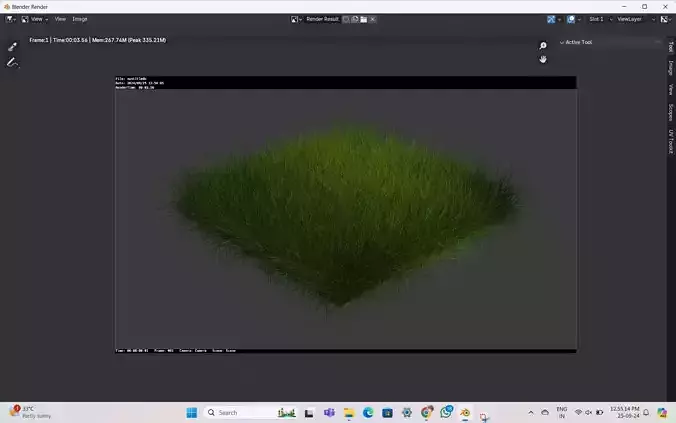
Task: Click the OneDrive cloud tray icon
Action: [545, 413]
